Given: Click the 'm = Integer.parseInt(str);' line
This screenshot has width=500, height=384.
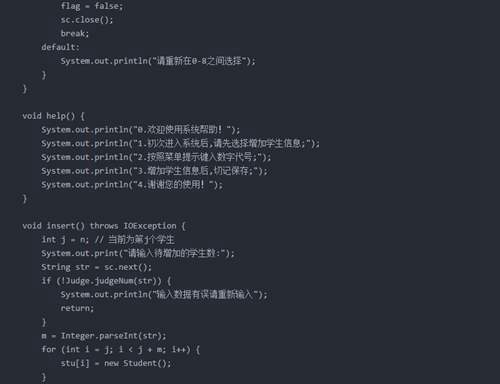Looking at the screenshot, I should pyautogui.click(x=104, y=336).
